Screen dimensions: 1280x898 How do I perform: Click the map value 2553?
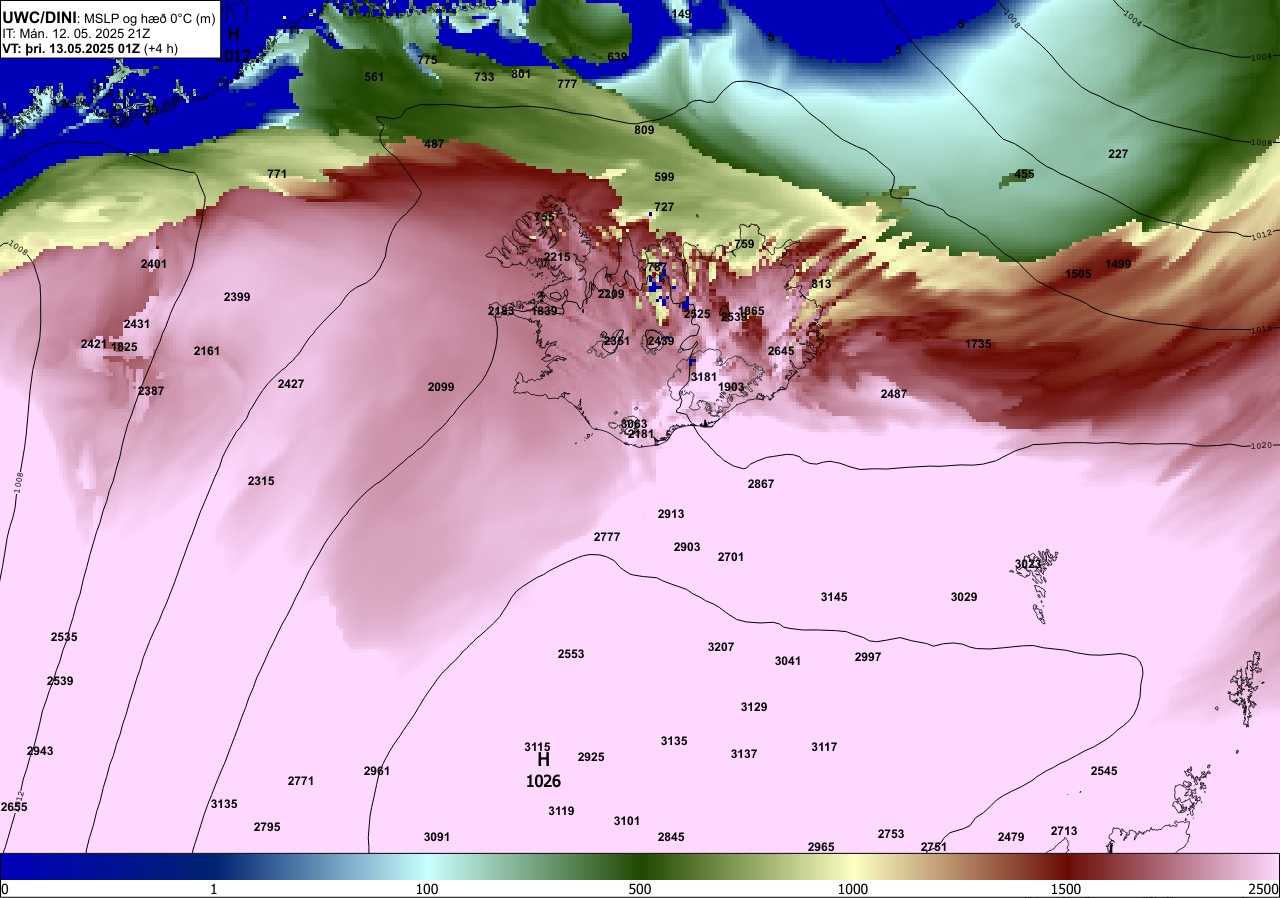coord(571,654)
